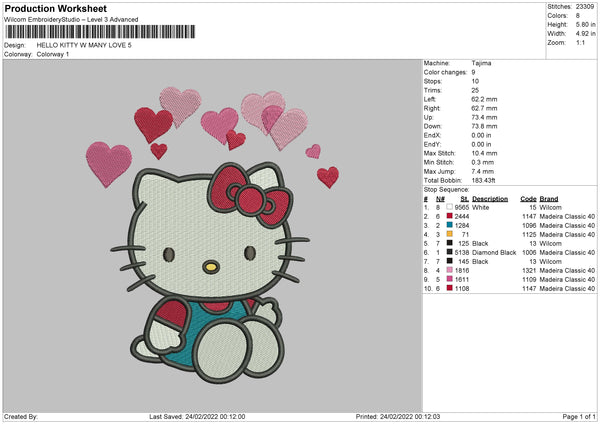
Task: Select the black swatch in stop row 145
Action: coord(449,261)
